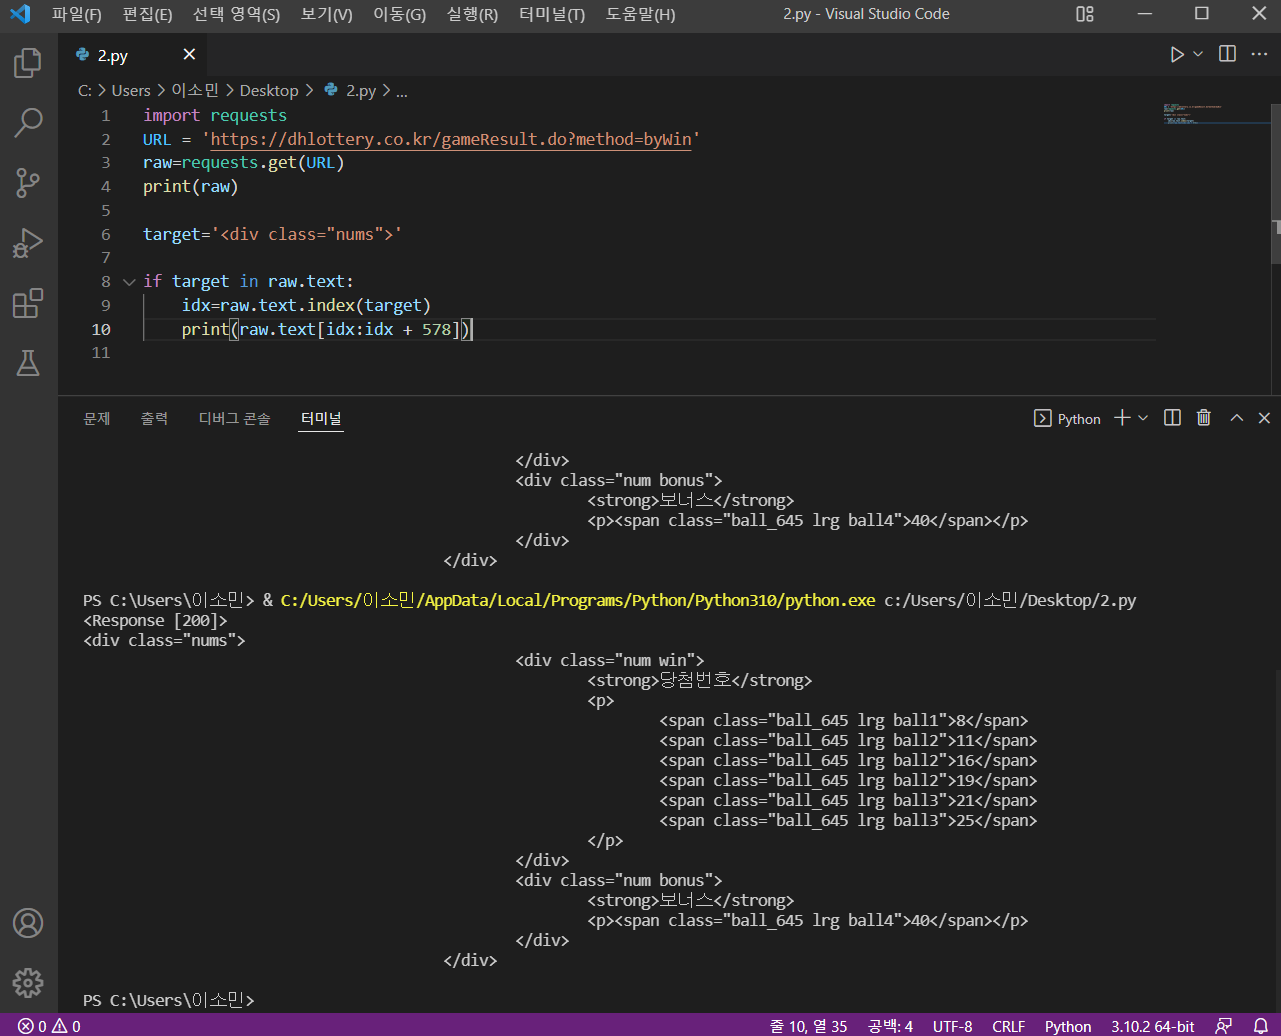Open the Source Control view

point(28,183)
